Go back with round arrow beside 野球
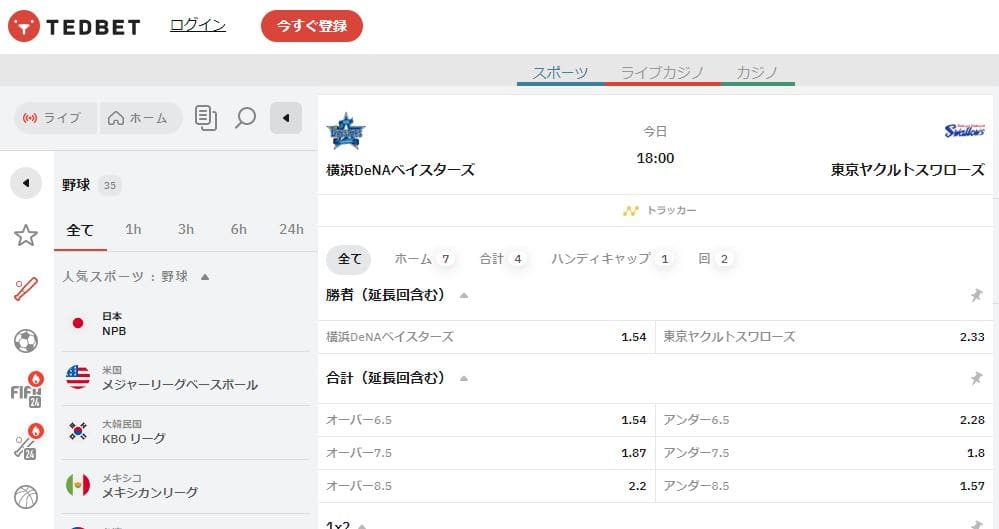Viewport: 999px width, 529px height. click(x=26, y=183)
